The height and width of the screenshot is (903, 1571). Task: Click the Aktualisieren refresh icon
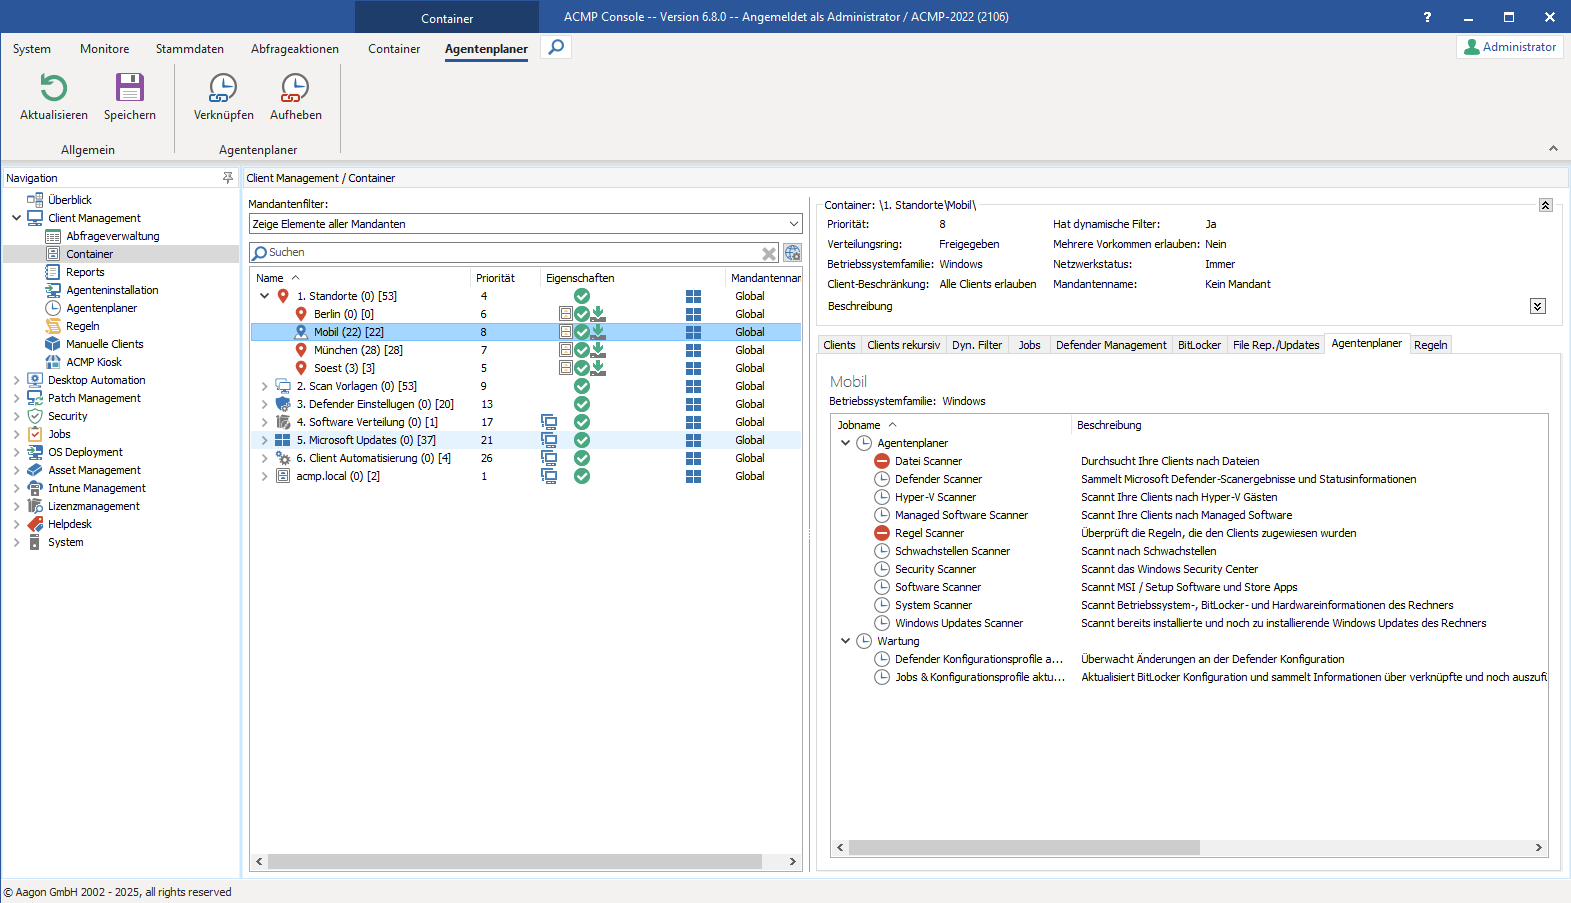pyautogui.click(x=54, y=89)
